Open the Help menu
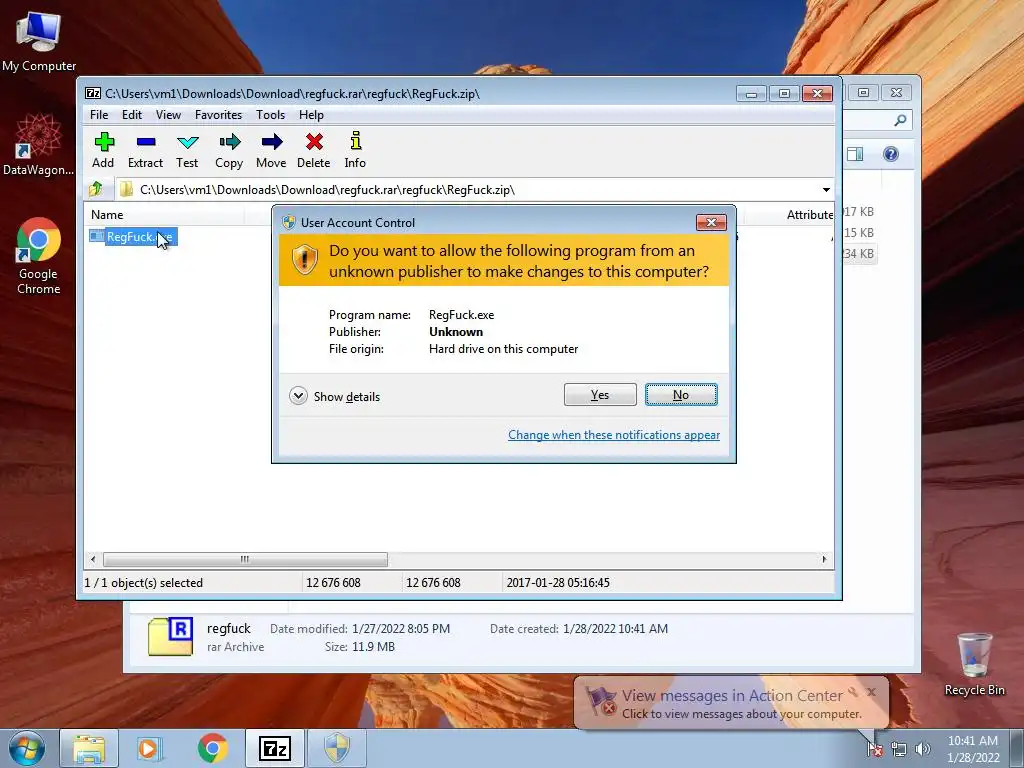 click(312, 115)
